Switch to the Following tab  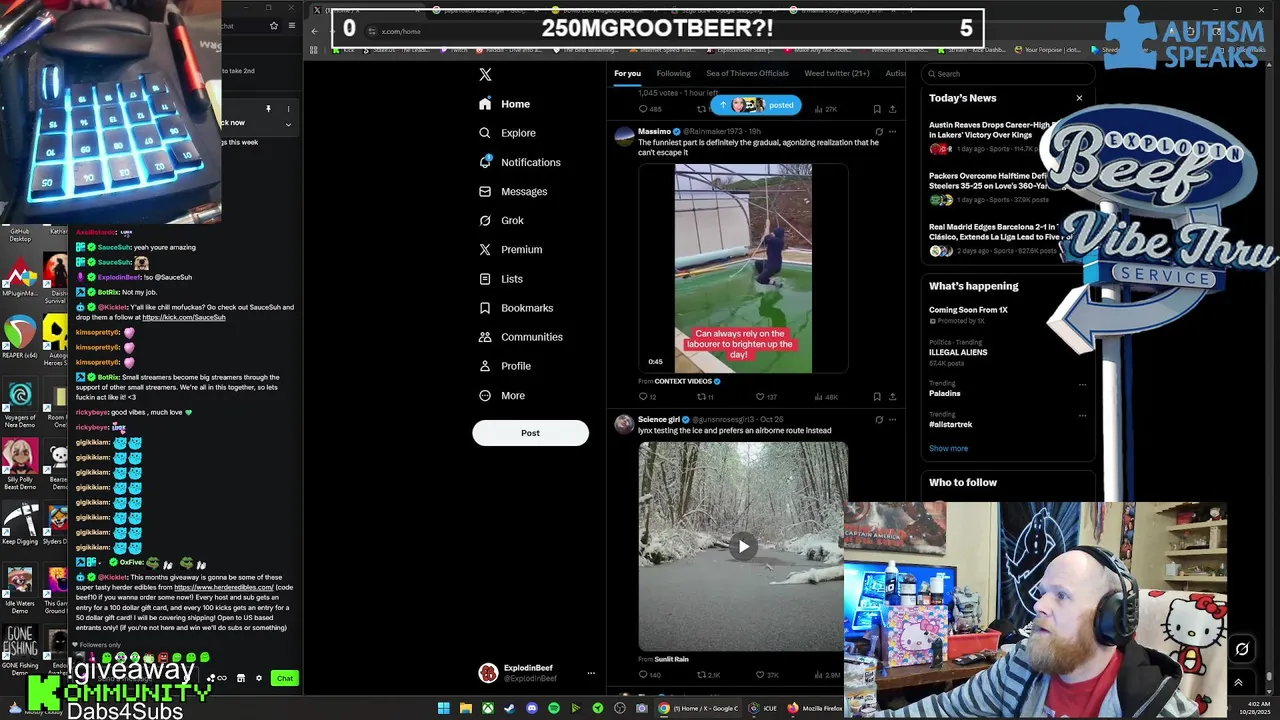[x=673, y=73]
